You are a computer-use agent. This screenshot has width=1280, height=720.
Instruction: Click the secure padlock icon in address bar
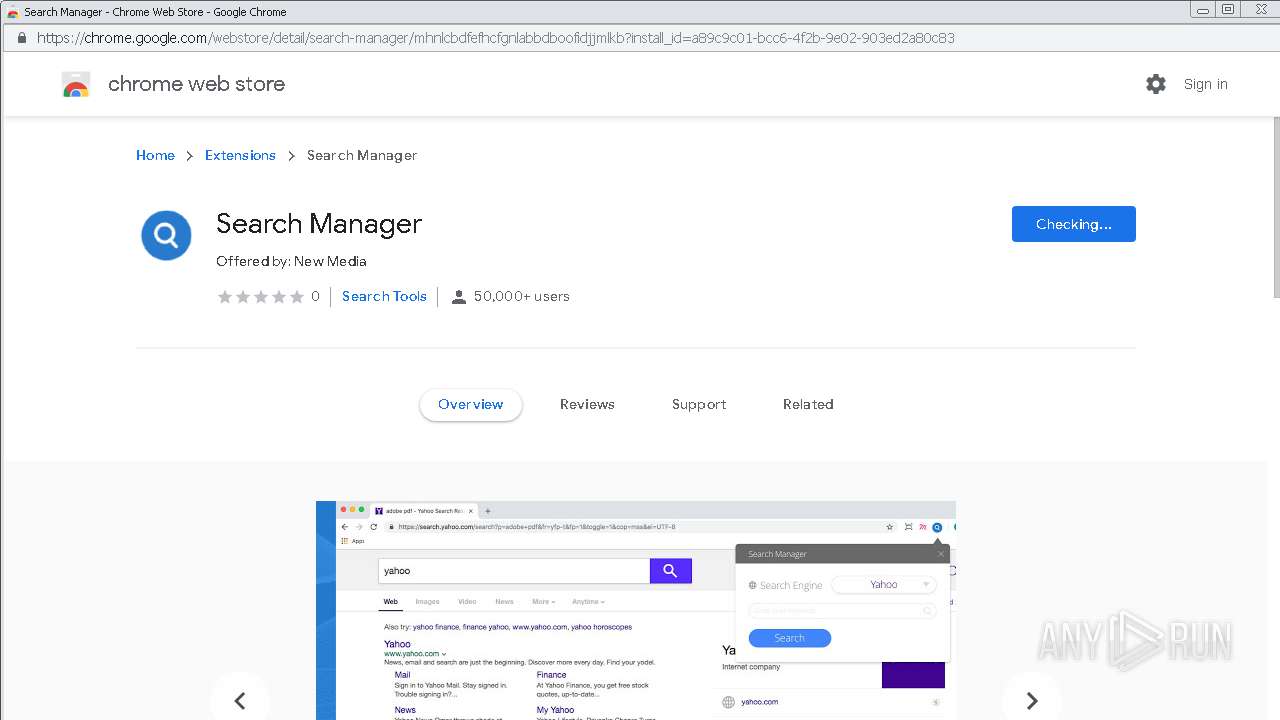tap(21, 38)
